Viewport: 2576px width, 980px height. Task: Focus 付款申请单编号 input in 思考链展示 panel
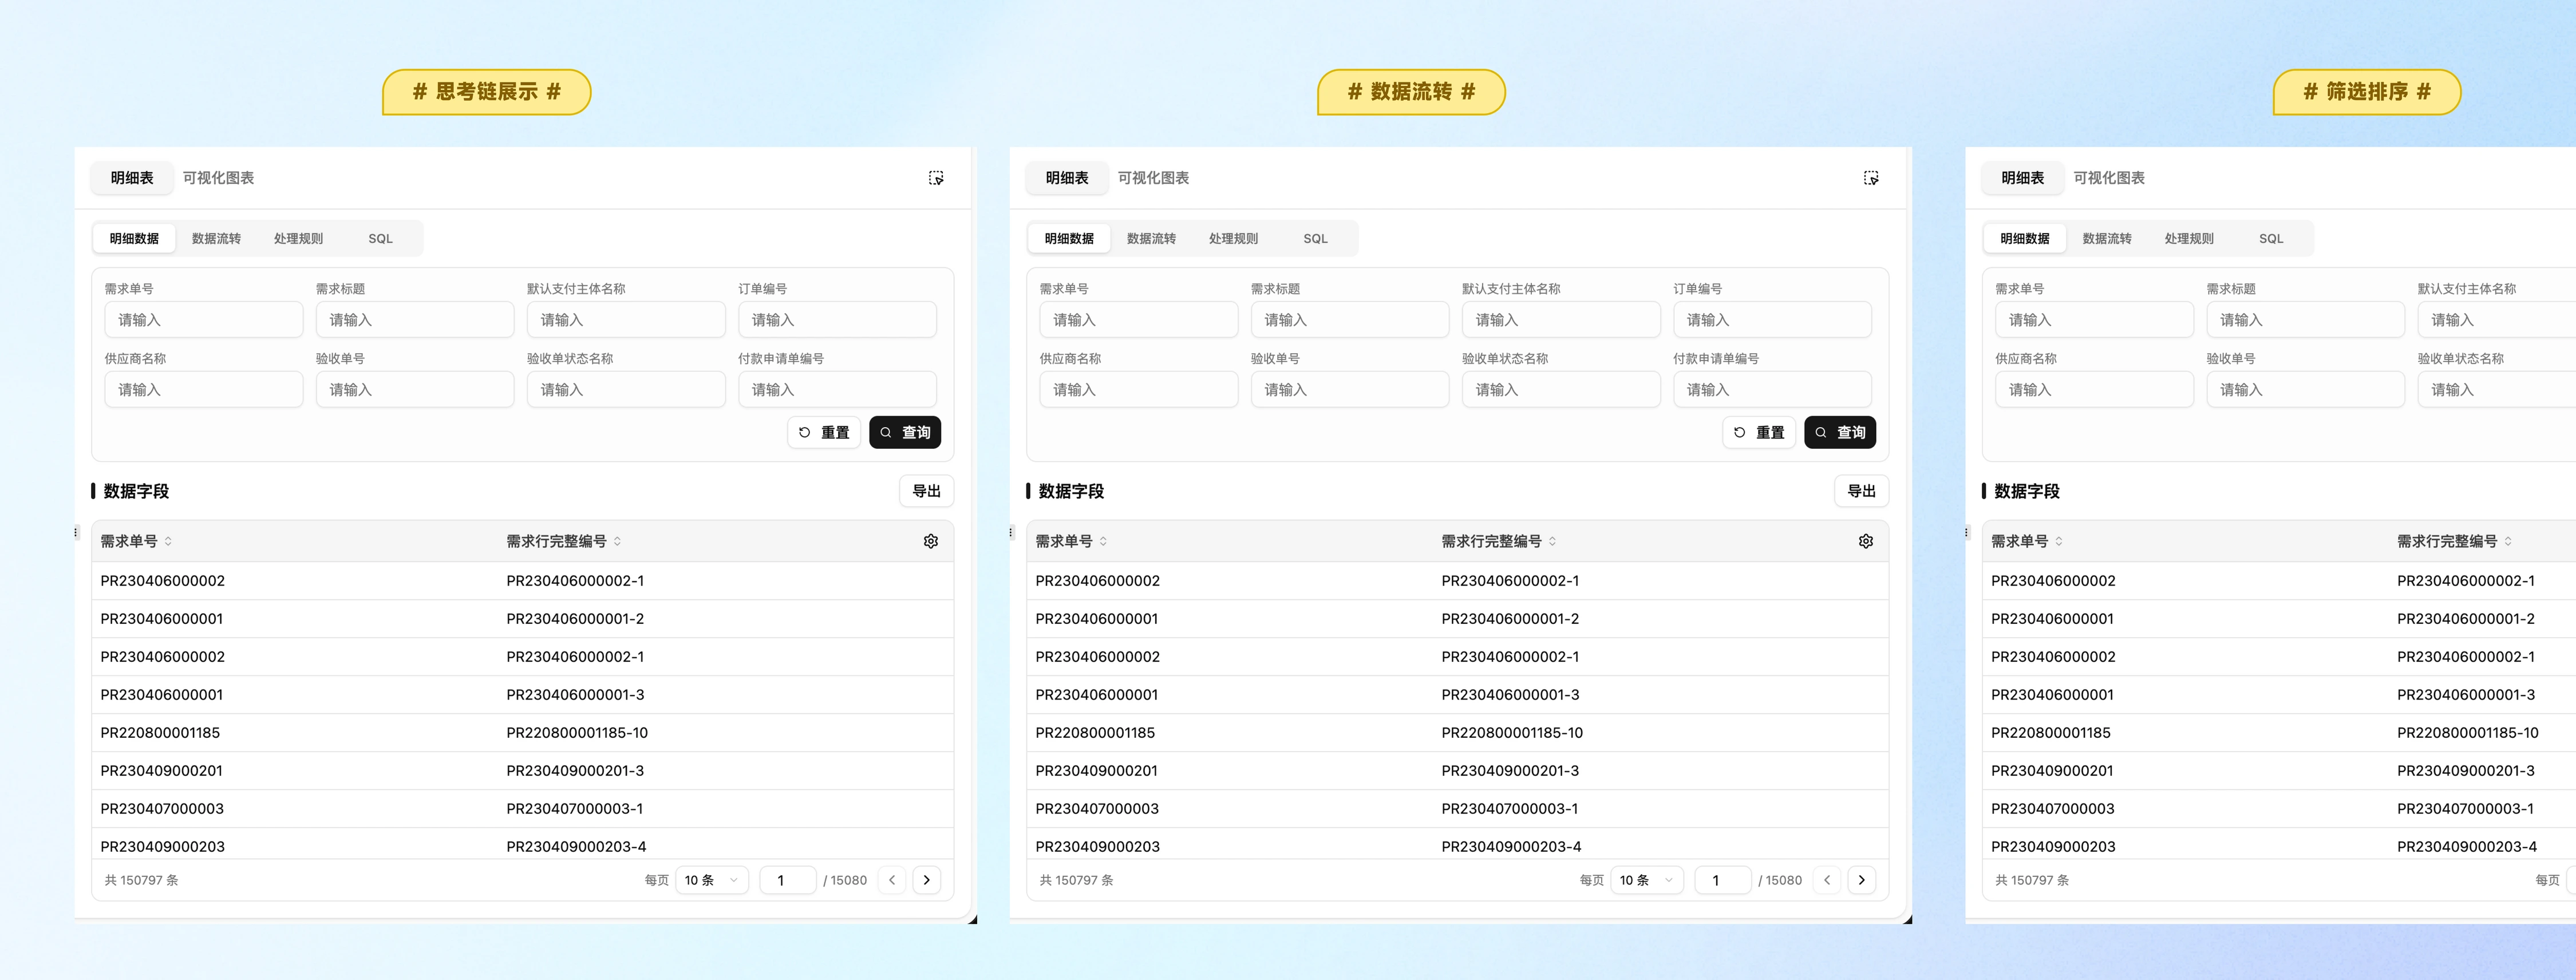(x=837, y=390)
